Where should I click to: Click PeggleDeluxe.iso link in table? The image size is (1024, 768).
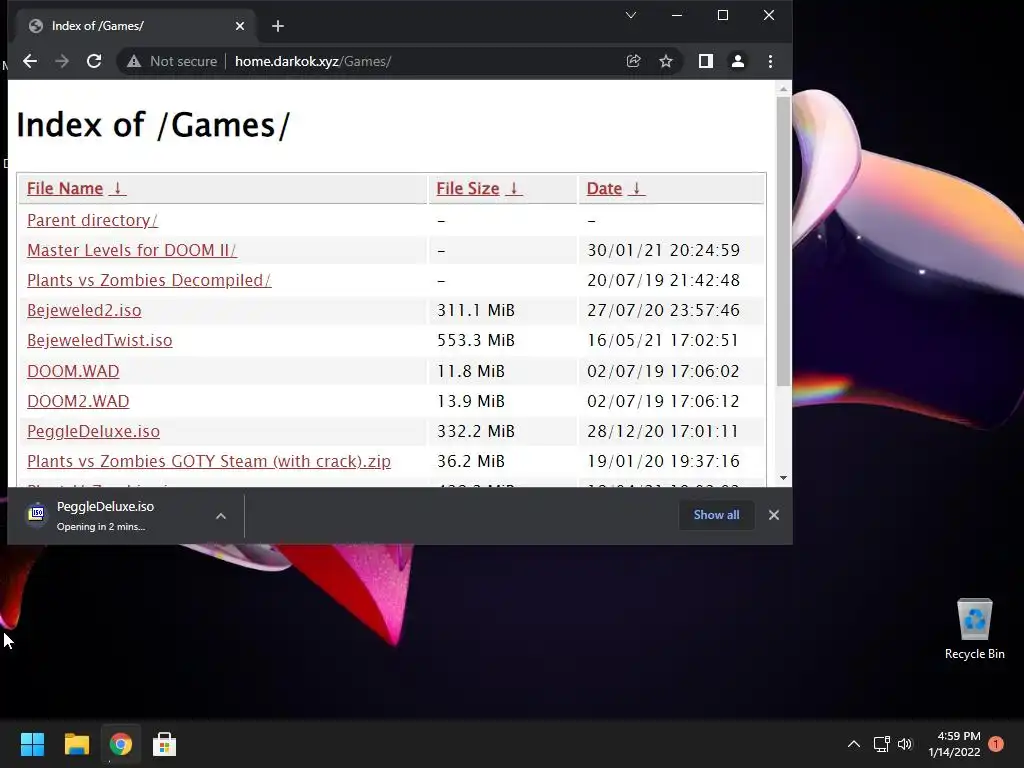pos(93,431)
